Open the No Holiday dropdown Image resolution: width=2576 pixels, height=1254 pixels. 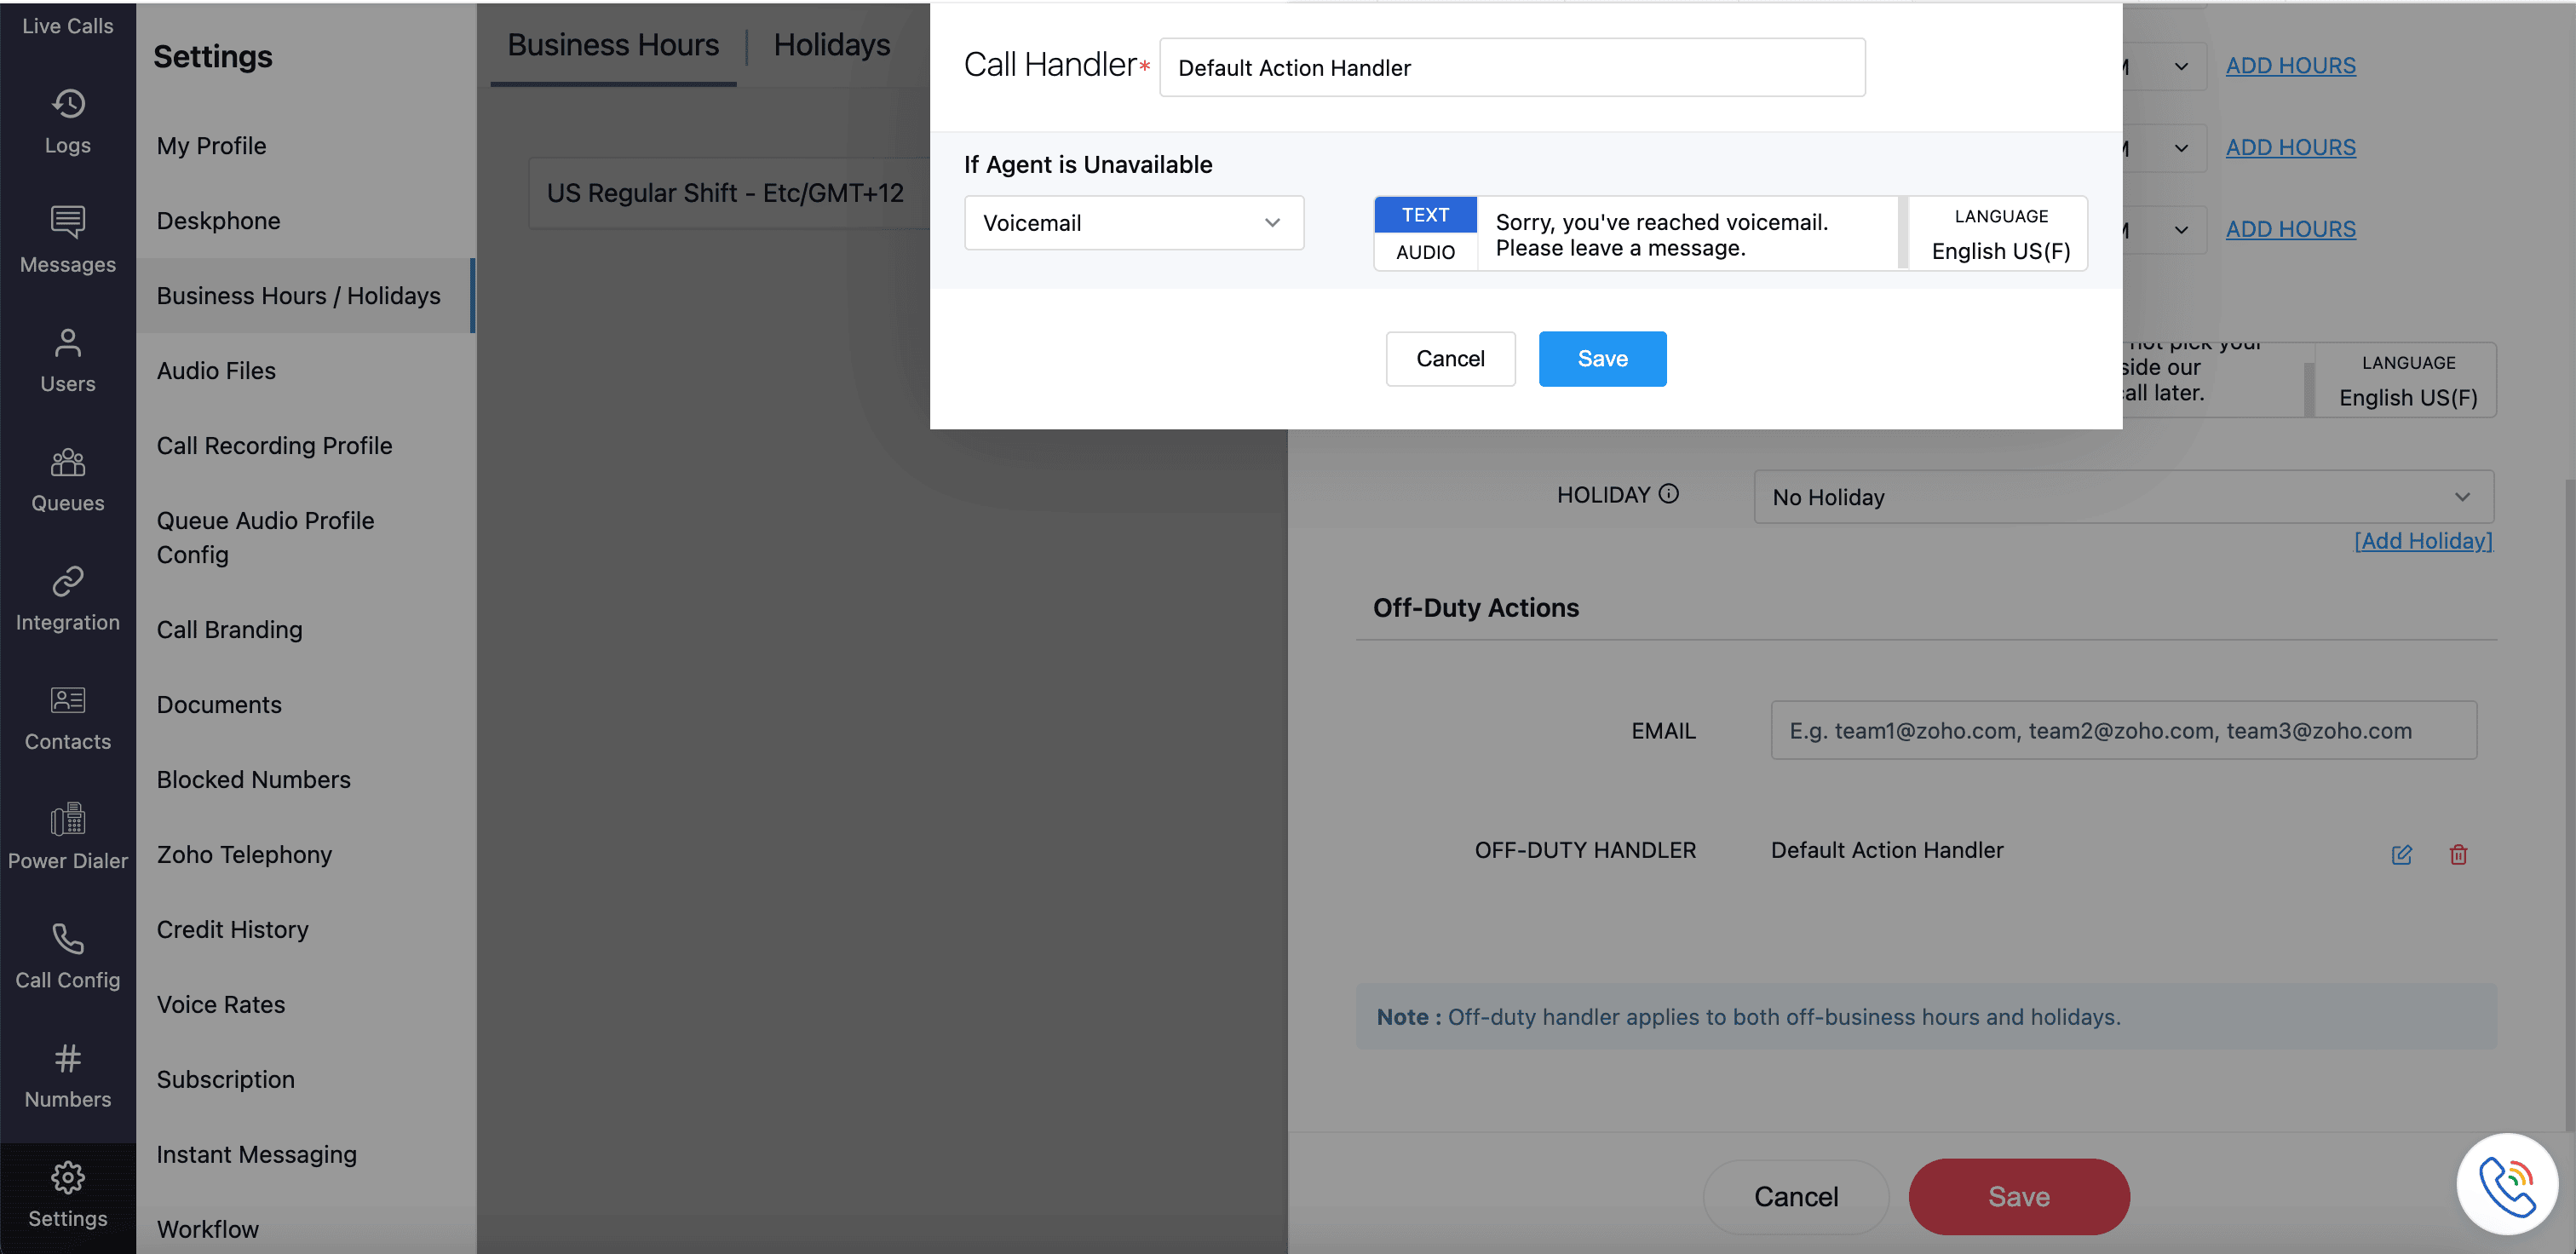2122,497
